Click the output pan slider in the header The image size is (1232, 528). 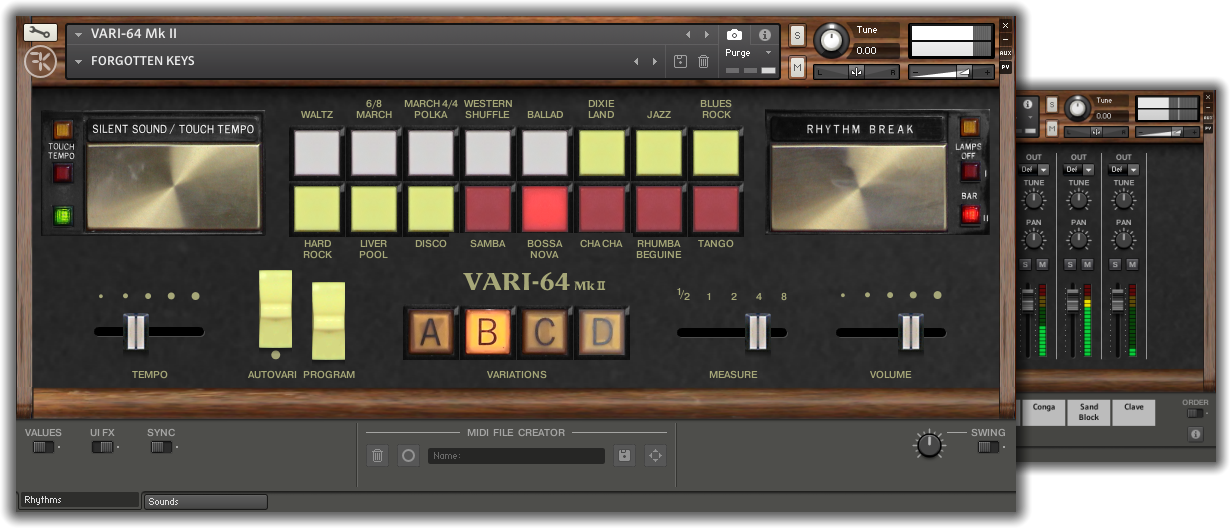tap(856, 72)
